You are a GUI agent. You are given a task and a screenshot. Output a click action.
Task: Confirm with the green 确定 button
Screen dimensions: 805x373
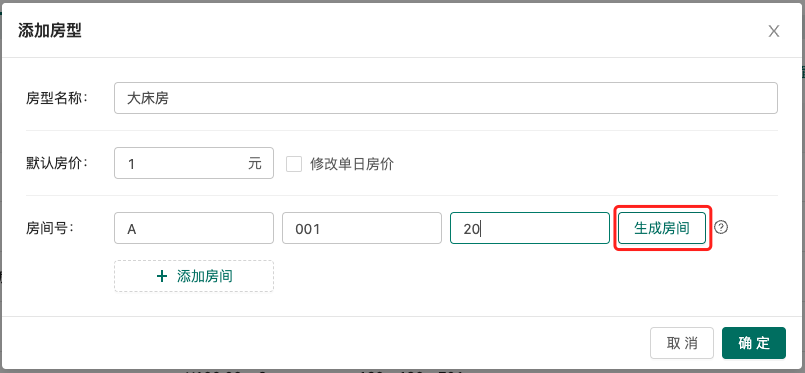pos(754,343)
